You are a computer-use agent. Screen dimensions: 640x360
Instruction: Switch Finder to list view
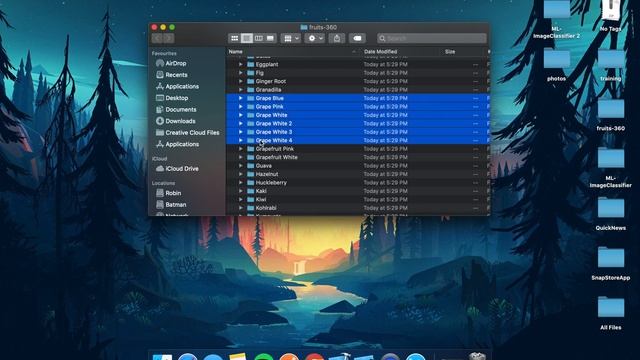tap(247, 38)
